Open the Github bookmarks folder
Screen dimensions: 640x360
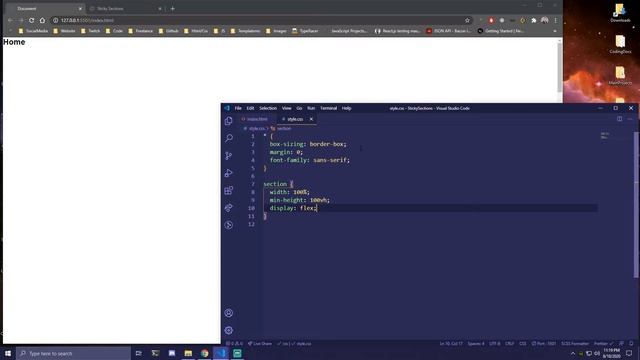pos(169,31)
